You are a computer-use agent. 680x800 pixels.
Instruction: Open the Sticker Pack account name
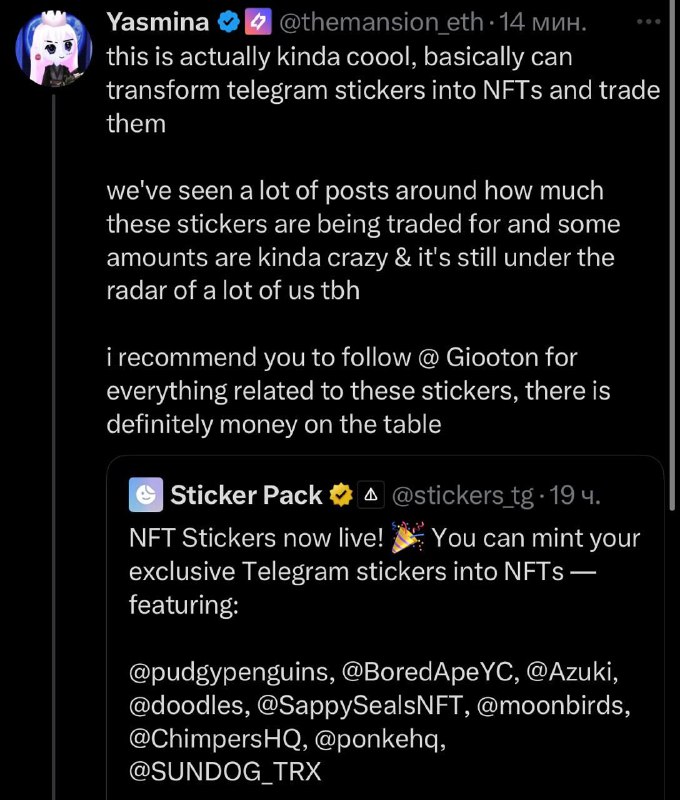(x=246, y=494)
